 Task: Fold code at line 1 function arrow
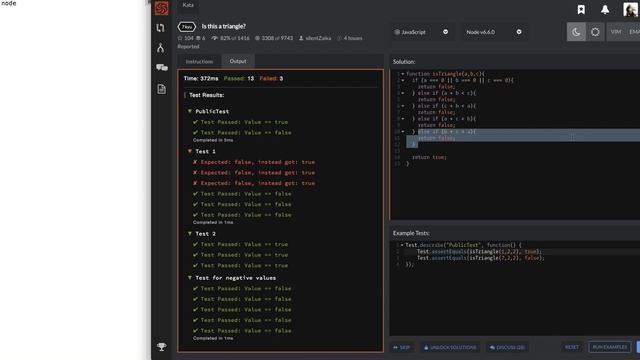coord(403,74)
